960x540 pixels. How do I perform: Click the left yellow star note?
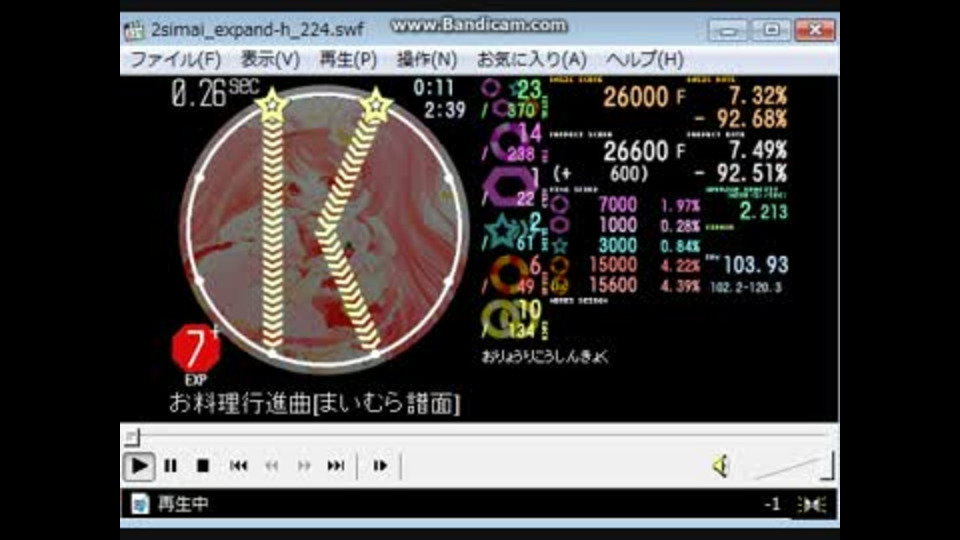[x=272, y=105]
